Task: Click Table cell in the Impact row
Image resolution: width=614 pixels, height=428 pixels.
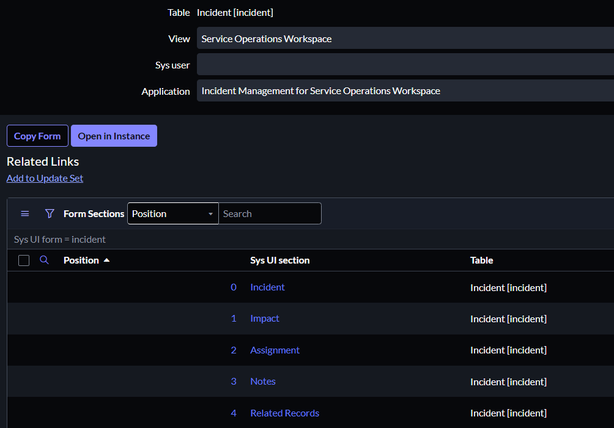Action: (x=508, y=319)
